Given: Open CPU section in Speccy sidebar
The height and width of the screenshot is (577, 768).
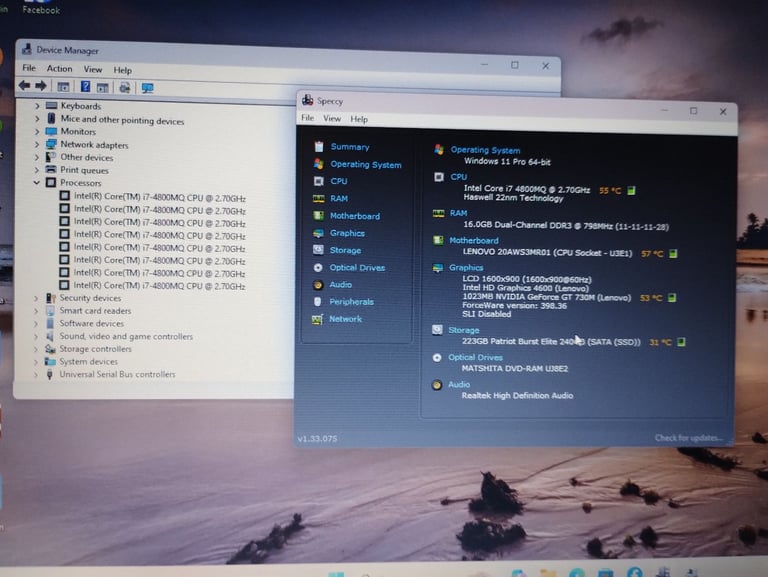Looking at the screenshot, I should pos(338,181).
